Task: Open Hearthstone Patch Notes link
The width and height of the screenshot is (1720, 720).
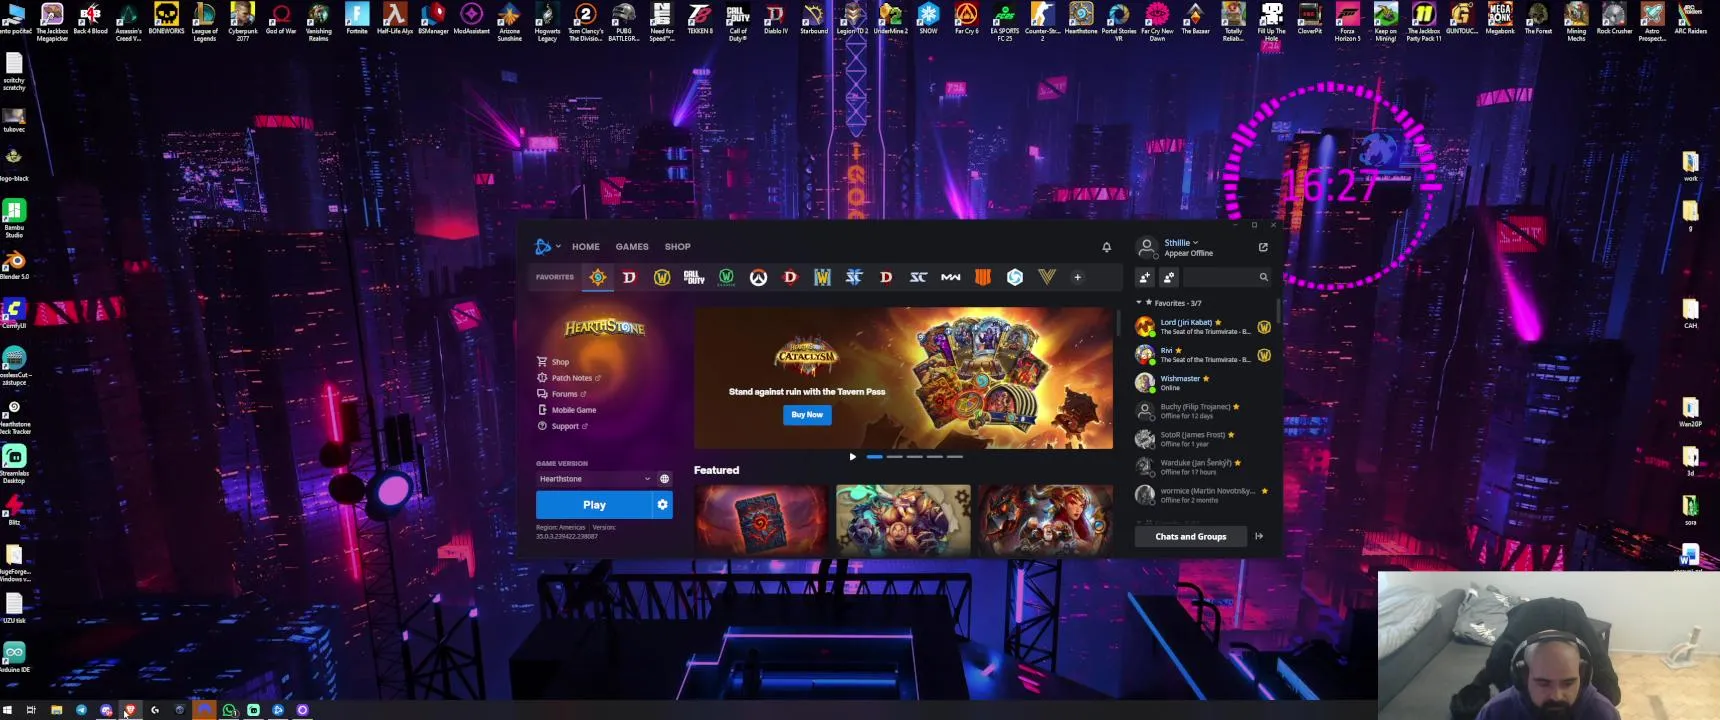Action: 569,378
